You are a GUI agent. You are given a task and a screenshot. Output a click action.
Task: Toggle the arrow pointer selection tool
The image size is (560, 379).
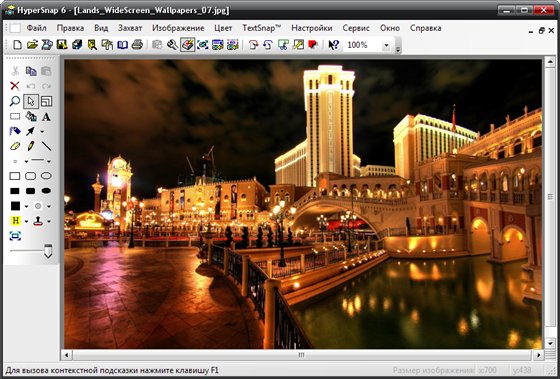click(31, 101)
